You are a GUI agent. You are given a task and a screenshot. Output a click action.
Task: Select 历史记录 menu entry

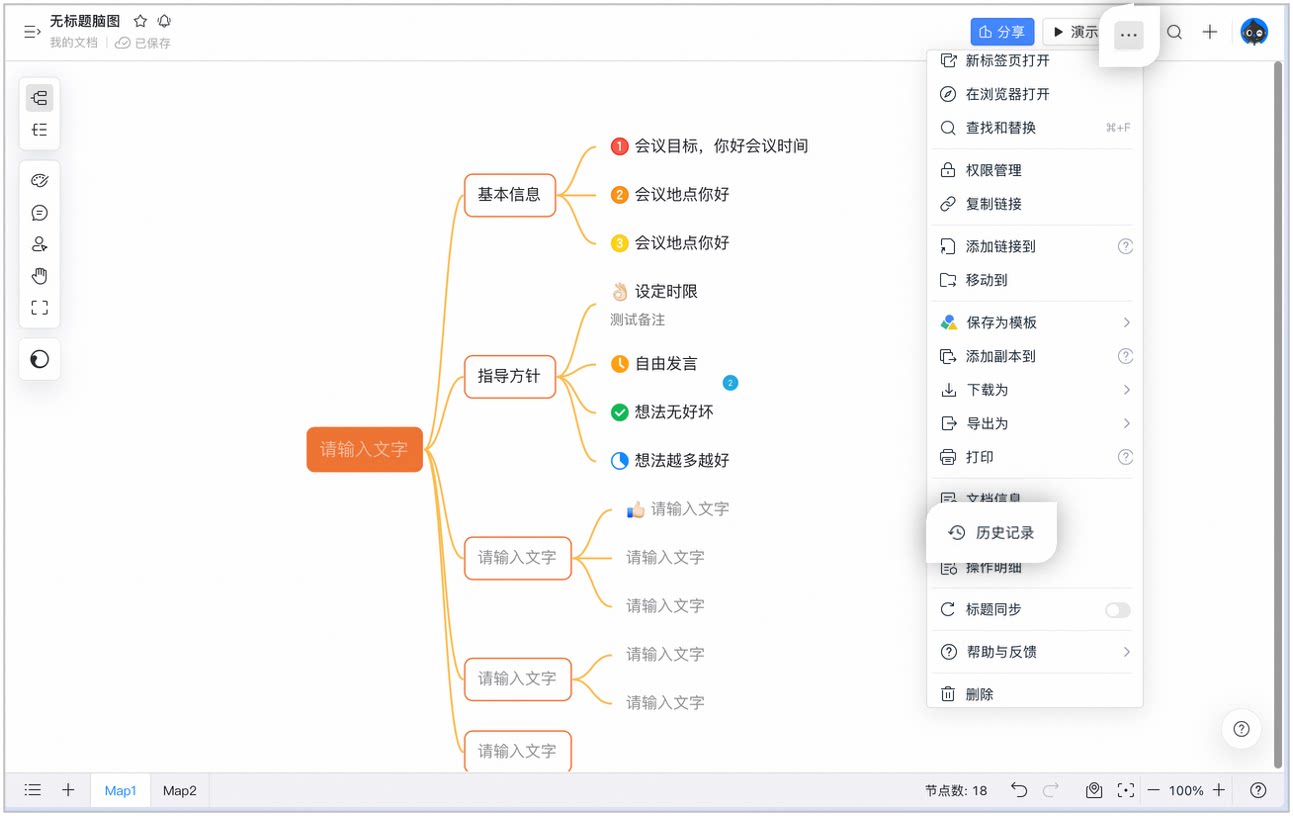(x=991, y=533)
